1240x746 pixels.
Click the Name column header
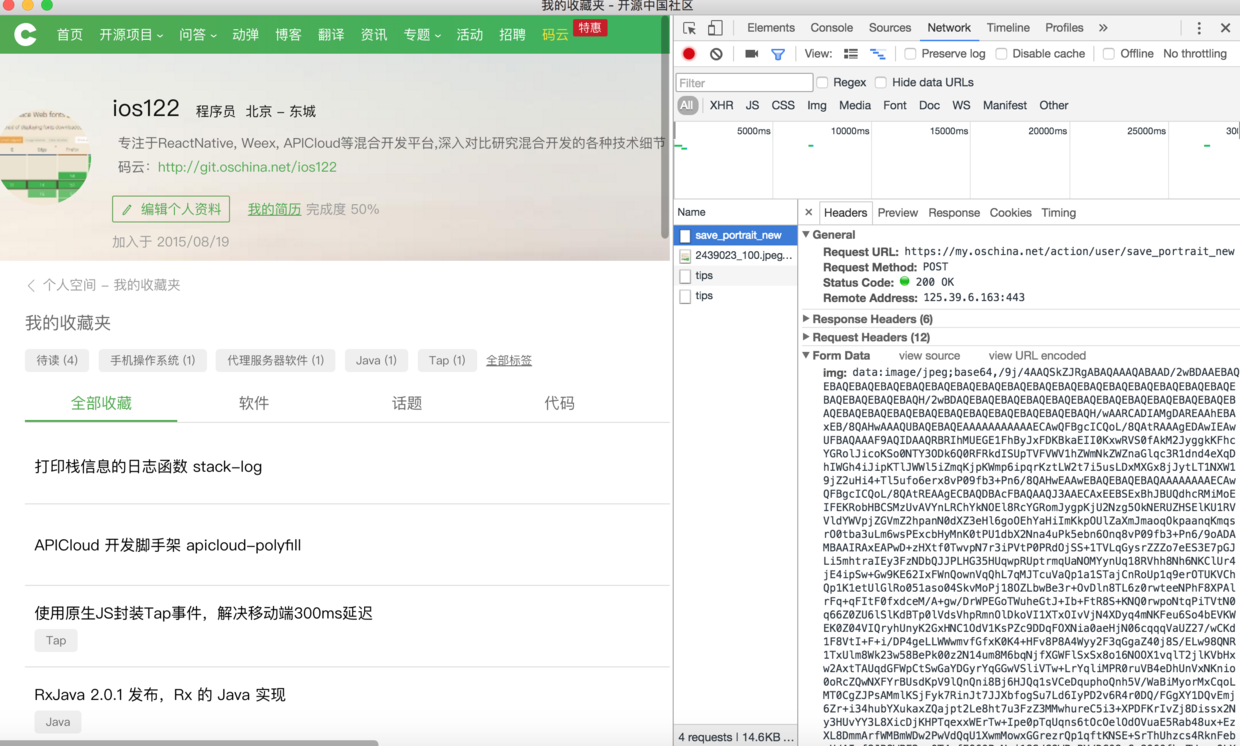tap(735, 212)
